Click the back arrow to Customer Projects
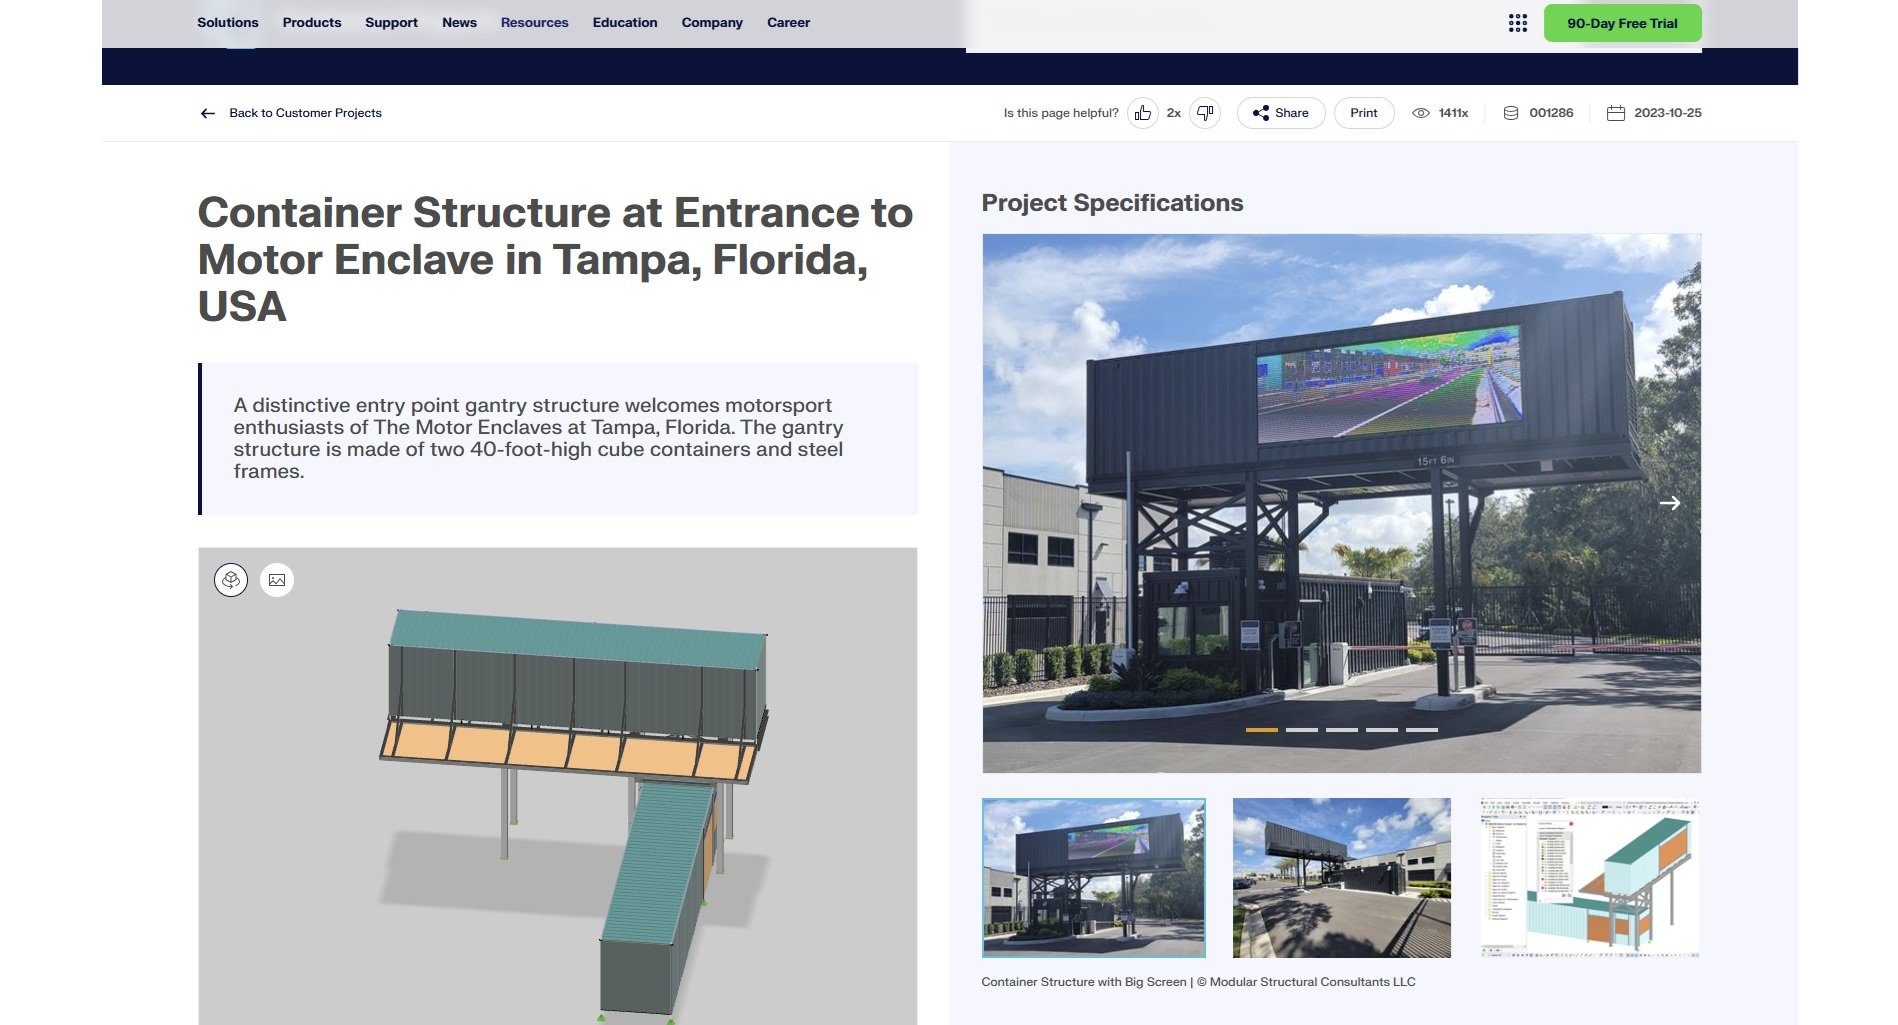 pos(207,112)
